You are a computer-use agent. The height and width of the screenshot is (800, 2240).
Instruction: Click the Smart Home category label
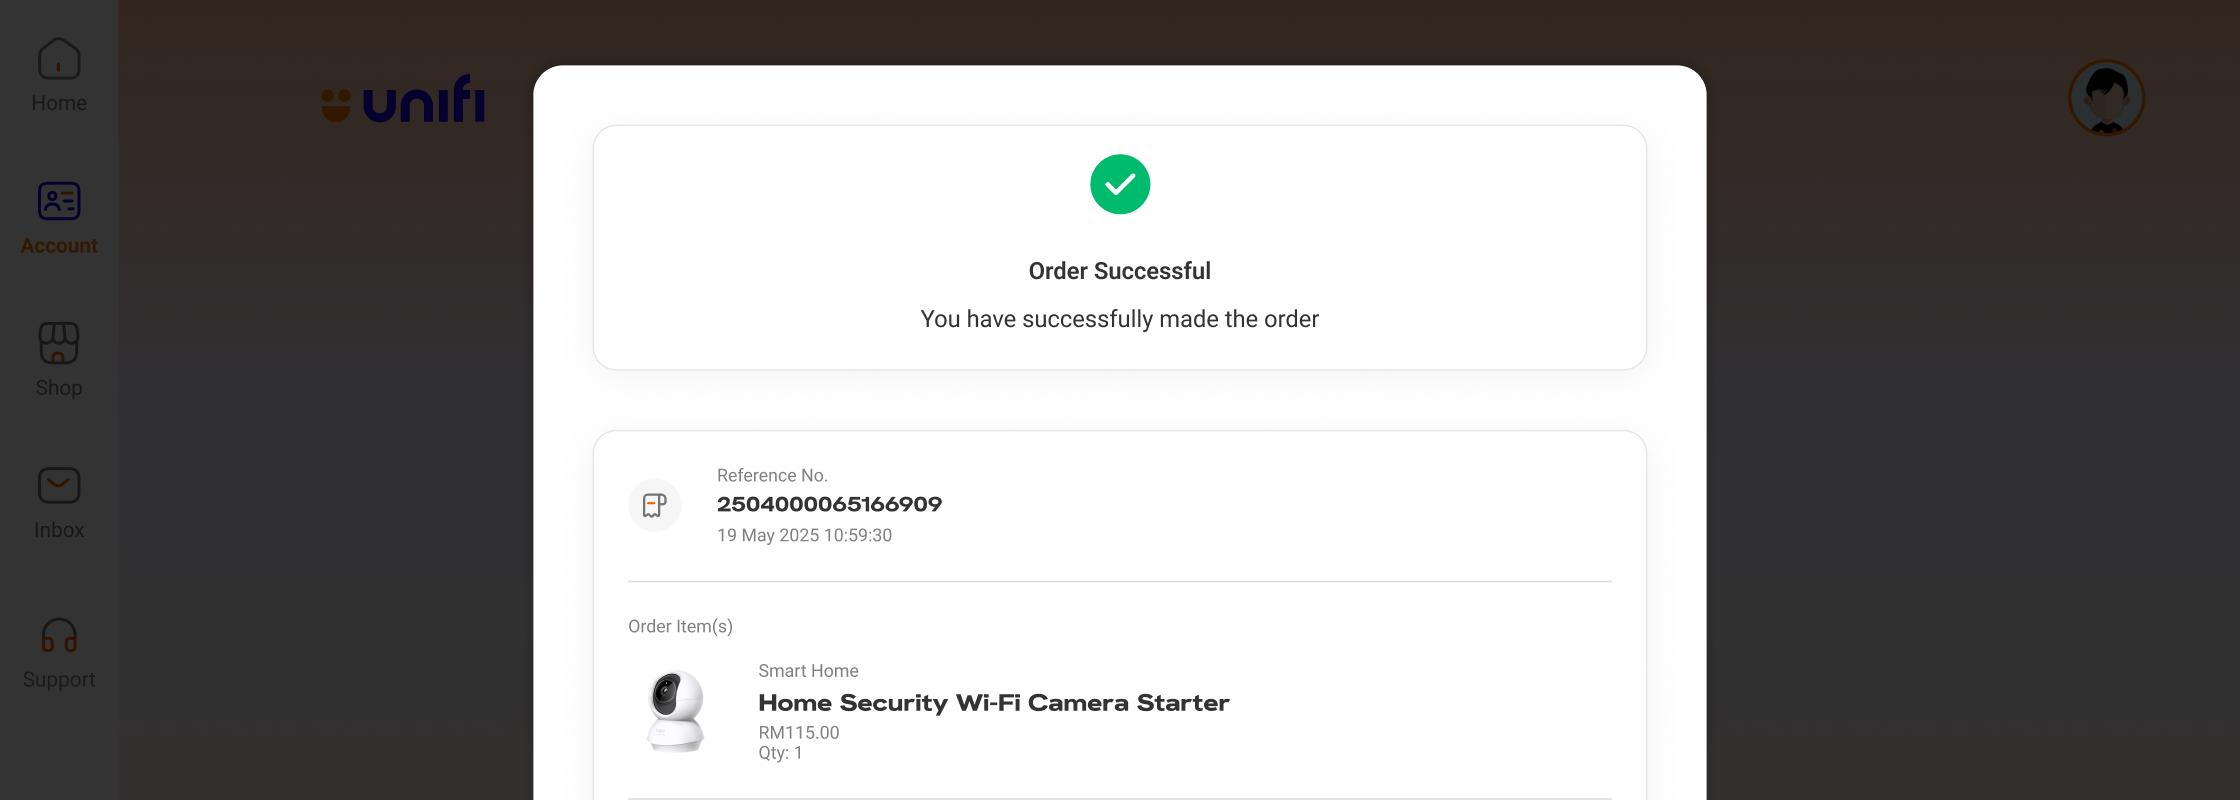pos(808,671)
